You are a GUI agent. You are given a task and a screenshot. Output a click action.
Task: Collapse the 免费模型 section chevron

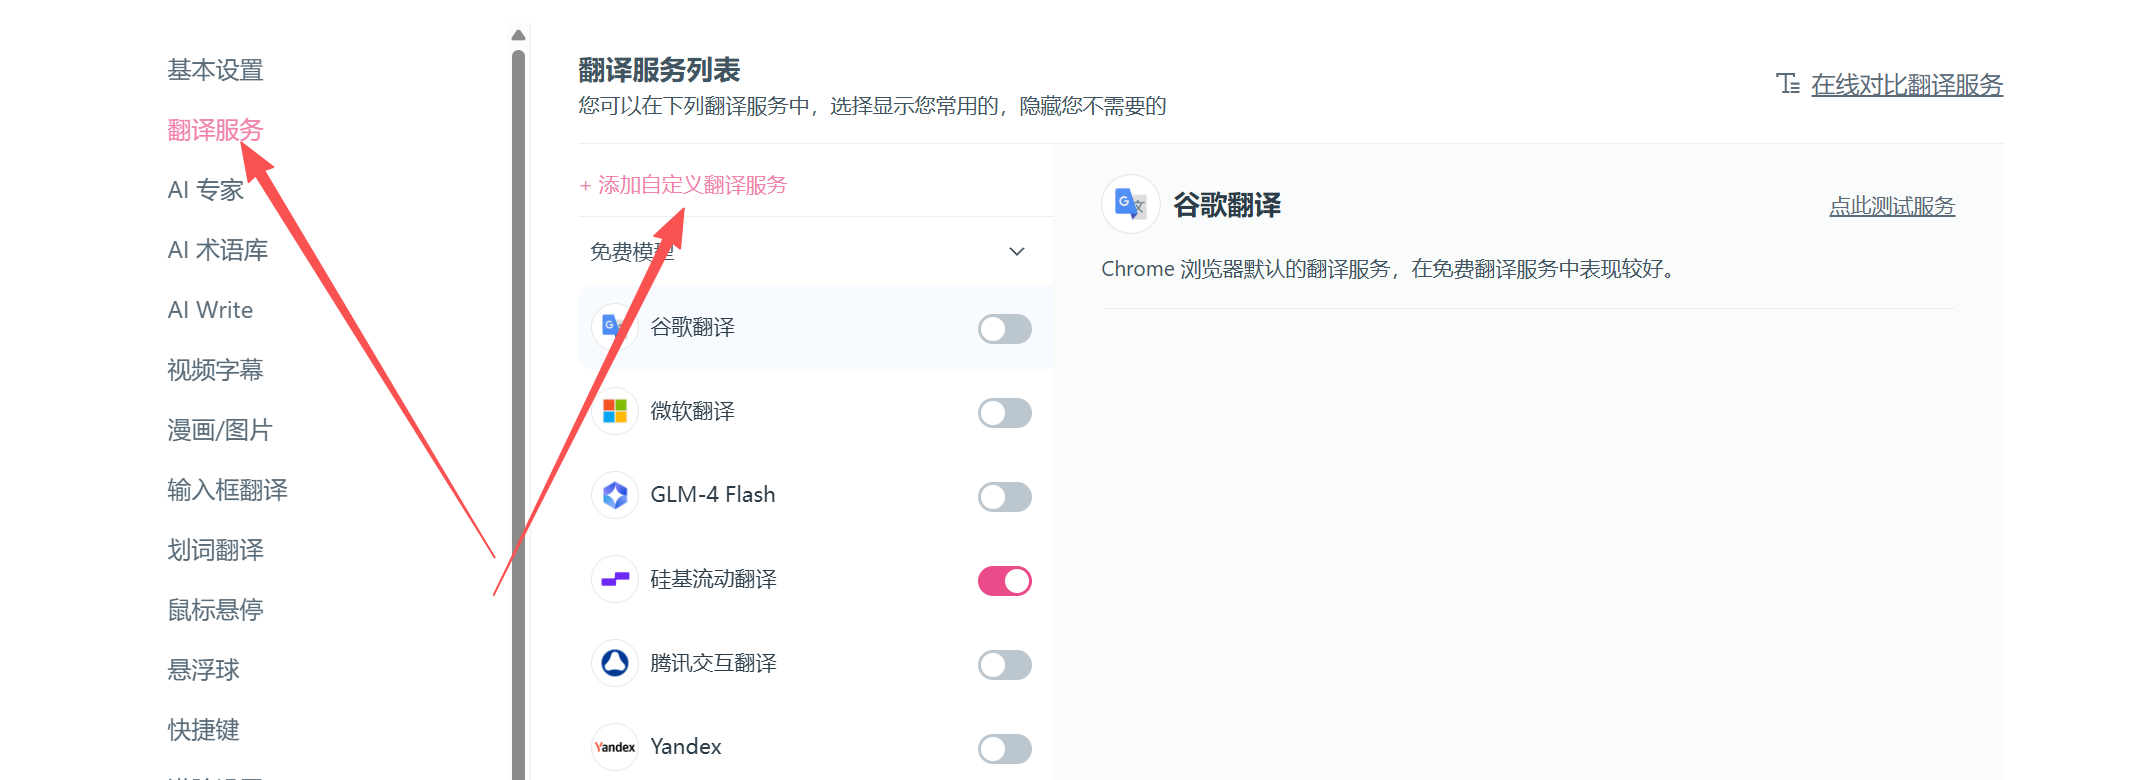1017,251
